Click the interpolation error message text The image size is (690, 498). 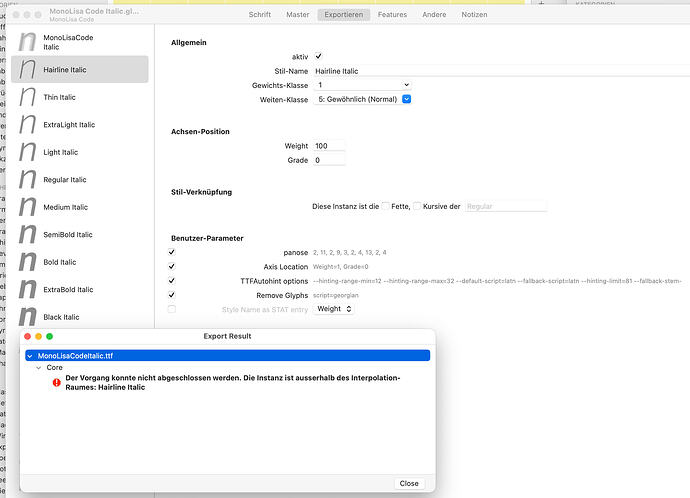click(x=233, y=382)
